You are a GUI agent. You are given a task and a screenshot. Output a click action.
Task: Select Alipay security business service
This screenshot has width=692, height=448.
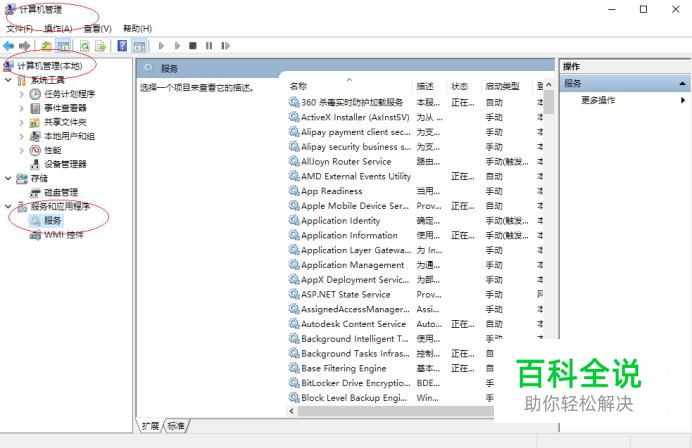416,147
